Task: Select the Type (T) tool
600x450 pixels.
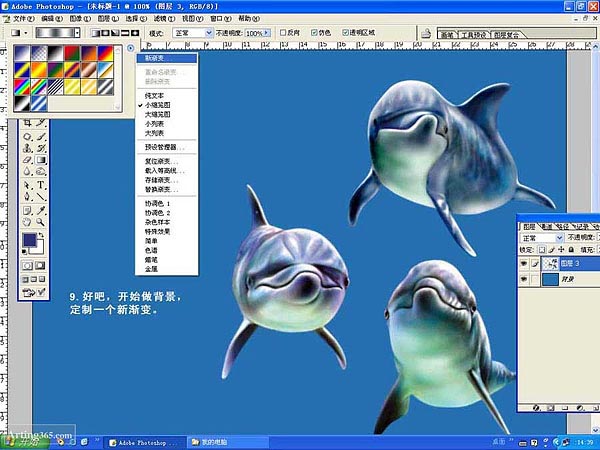Action: point(42,186)
